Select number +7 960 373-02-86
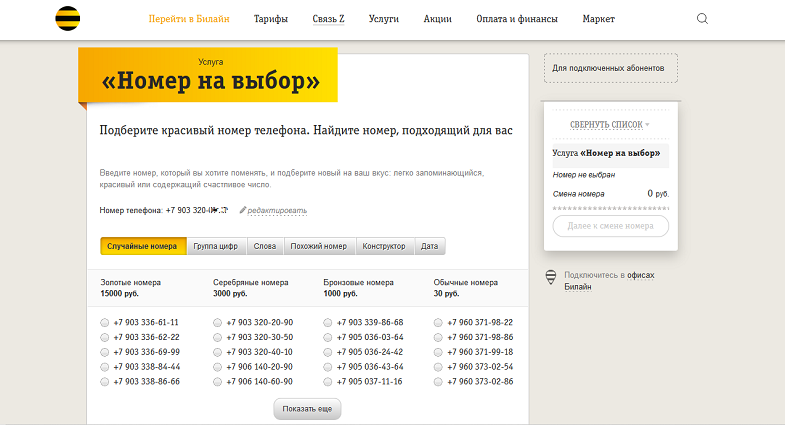 click(x=438, y=382)
